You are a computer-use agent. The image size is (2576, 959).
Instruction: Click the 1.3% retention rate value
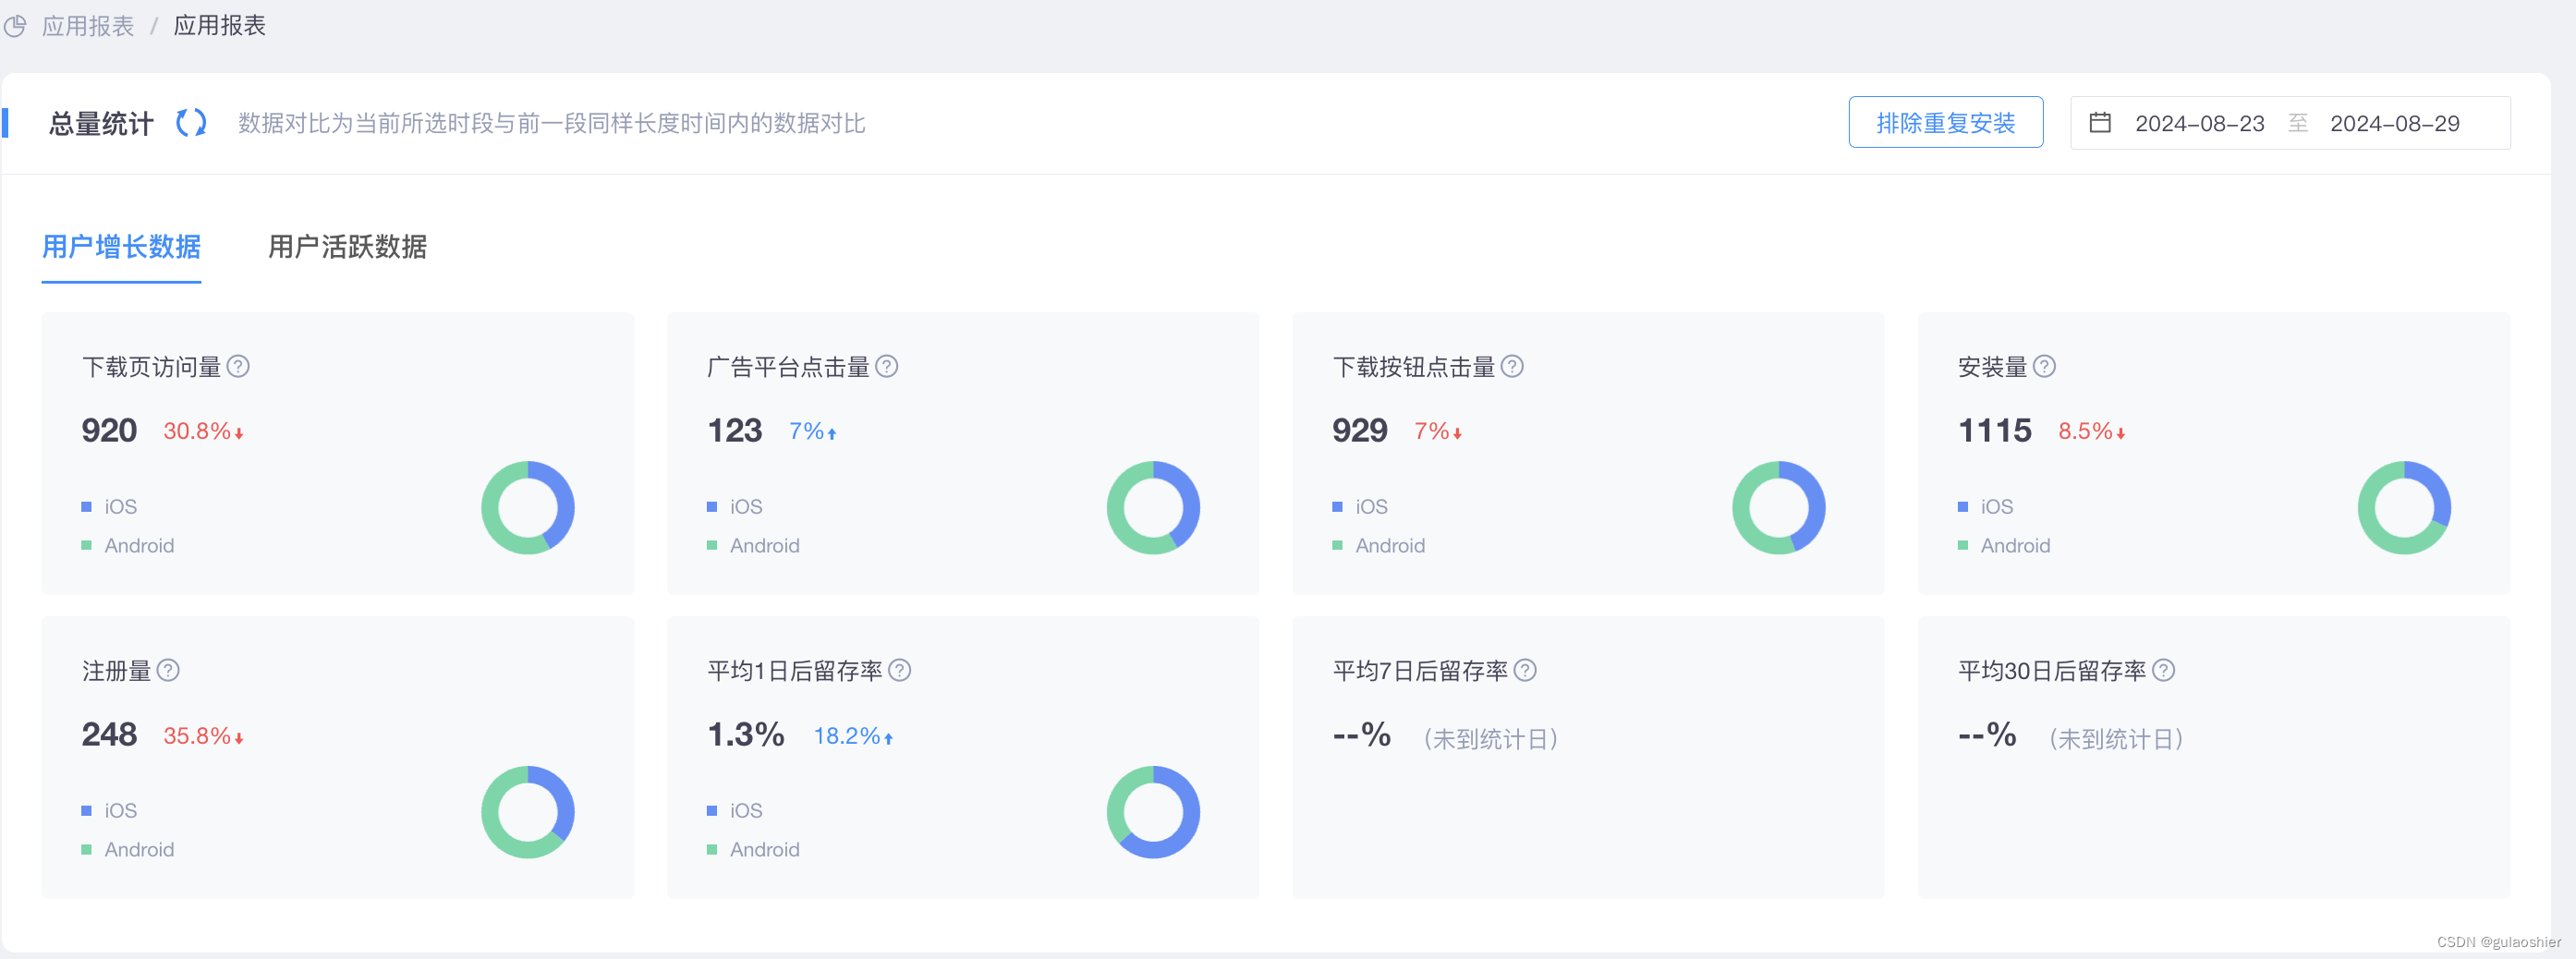coord(746,735)
